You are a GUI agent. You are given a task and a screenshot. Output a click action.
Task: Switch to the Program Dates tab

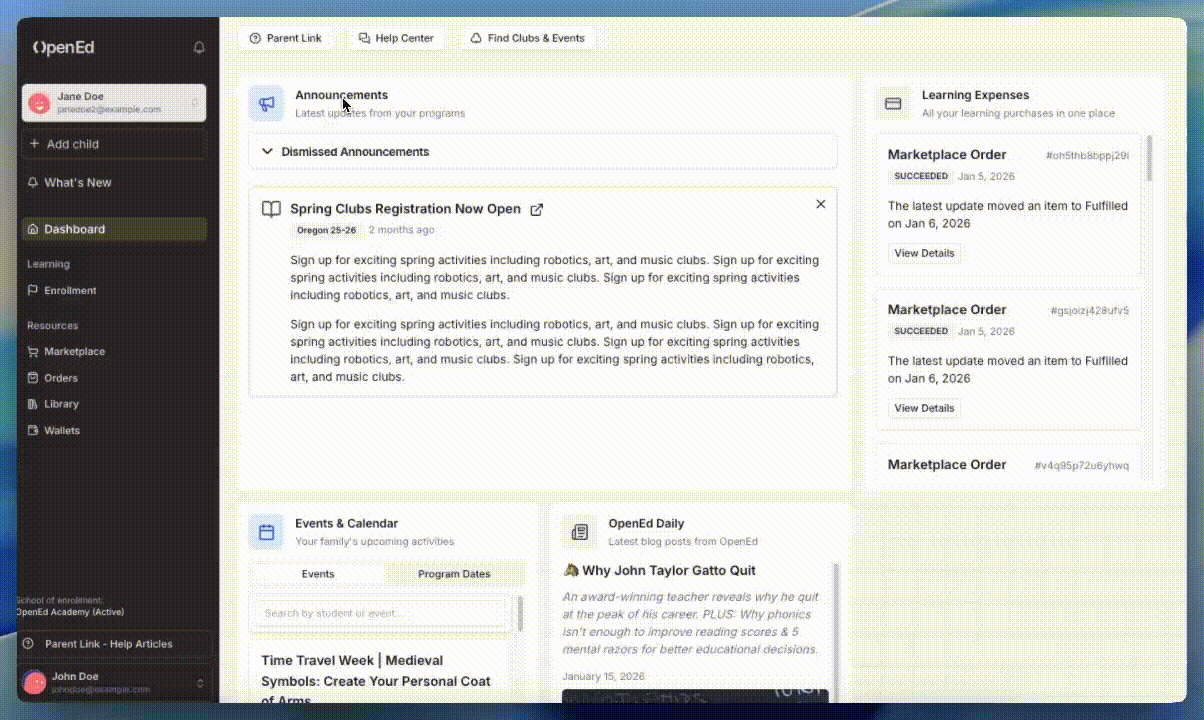click(454, 574)
